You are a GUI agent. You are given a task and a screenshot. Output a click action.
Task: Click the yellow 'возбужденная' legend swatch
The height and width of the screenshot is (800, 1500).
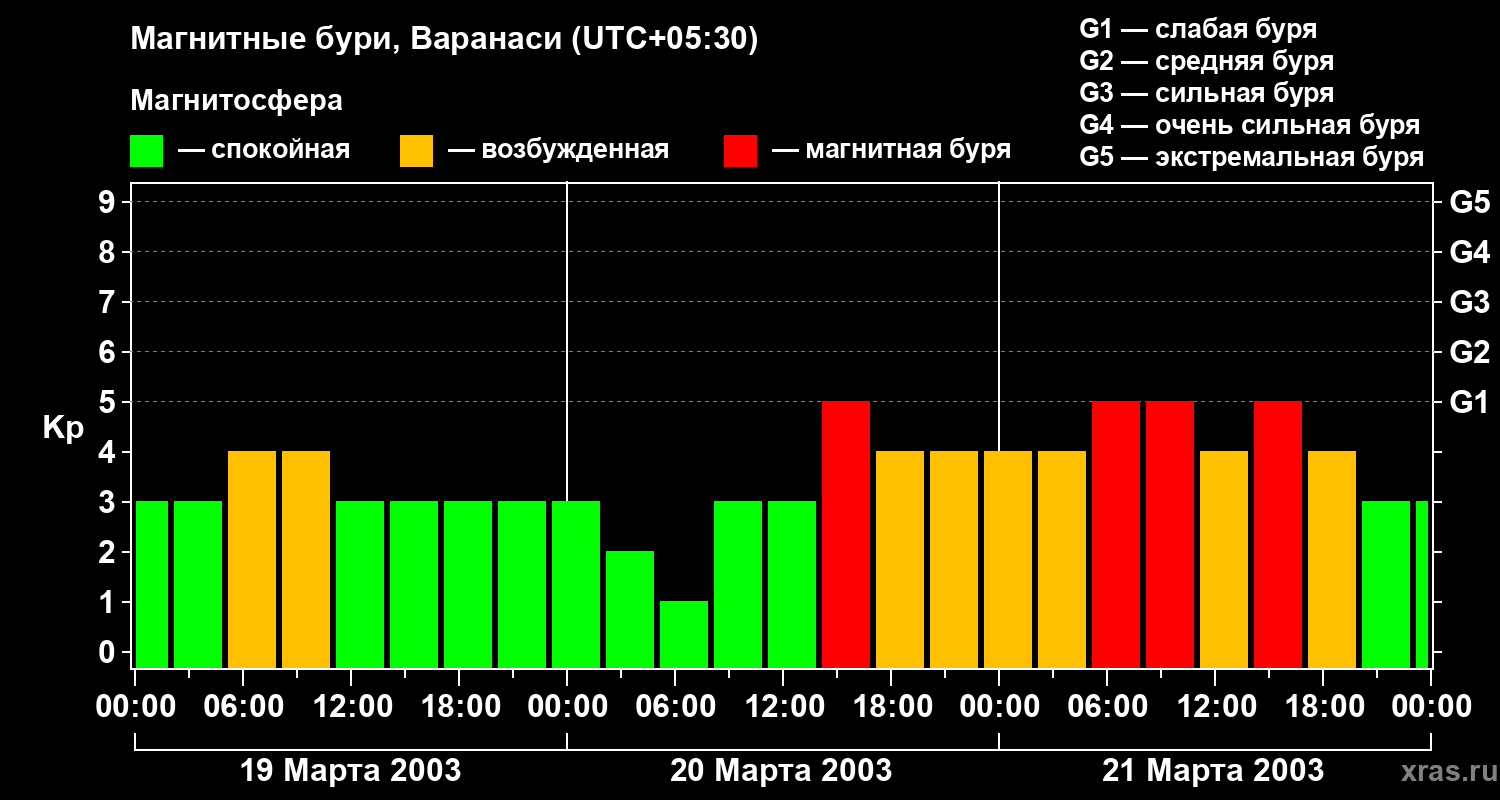(416, 151)
